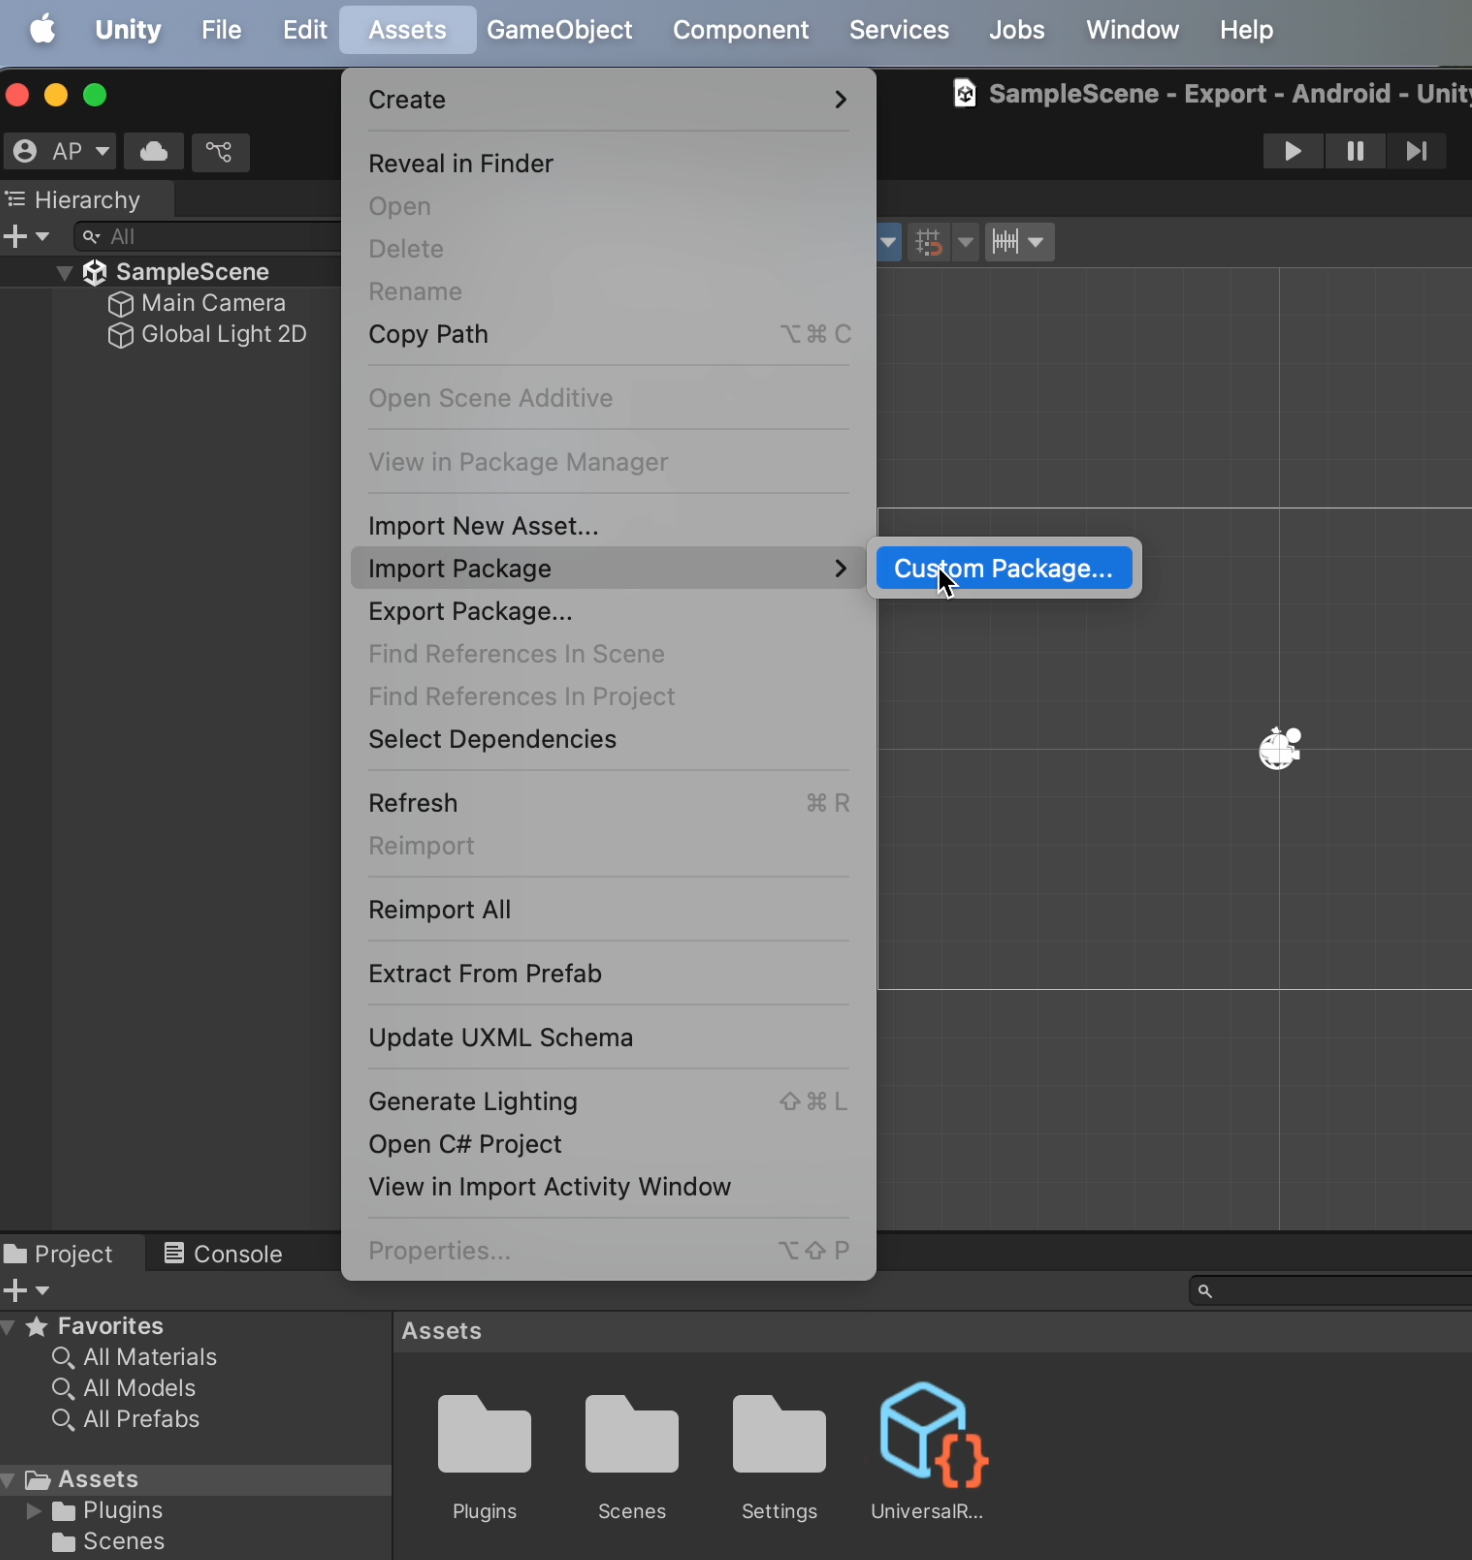Open the Apple menu
The width and height of the screenshot is (1472, 1560).
pyautogui.click(x=42, y=30)
